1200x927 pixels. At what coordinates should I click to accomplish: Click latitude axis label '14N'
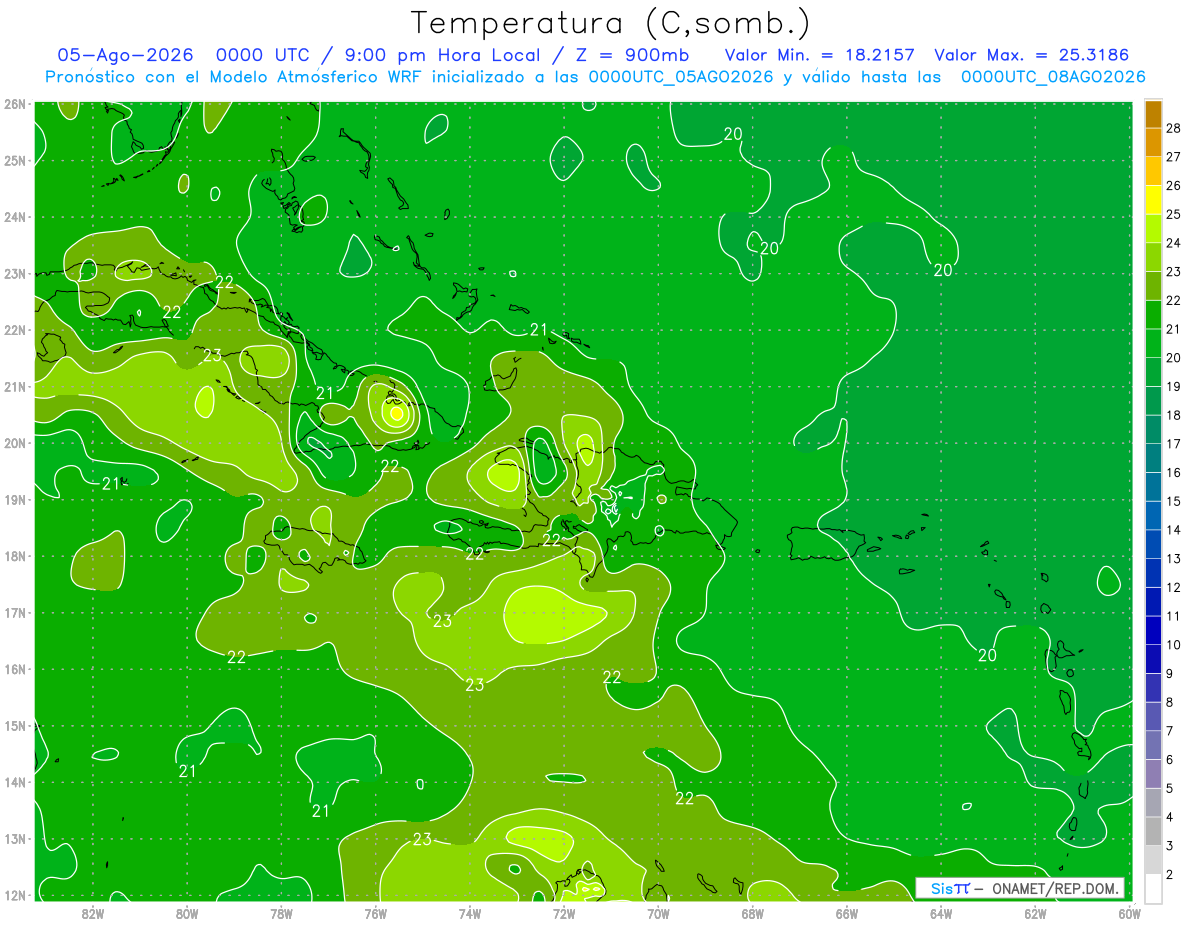point(15,782)
